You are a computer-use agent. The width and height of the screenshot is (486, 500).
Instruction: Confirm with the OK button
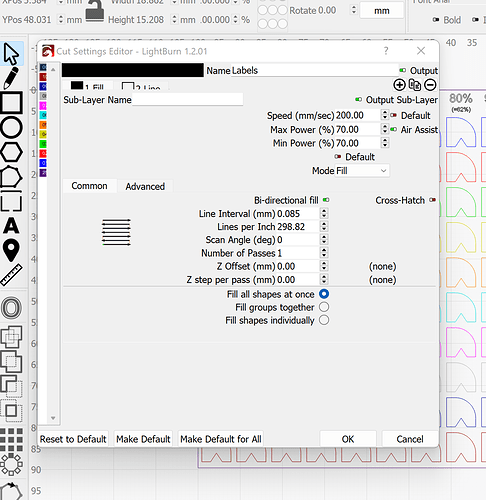point(348,439)
